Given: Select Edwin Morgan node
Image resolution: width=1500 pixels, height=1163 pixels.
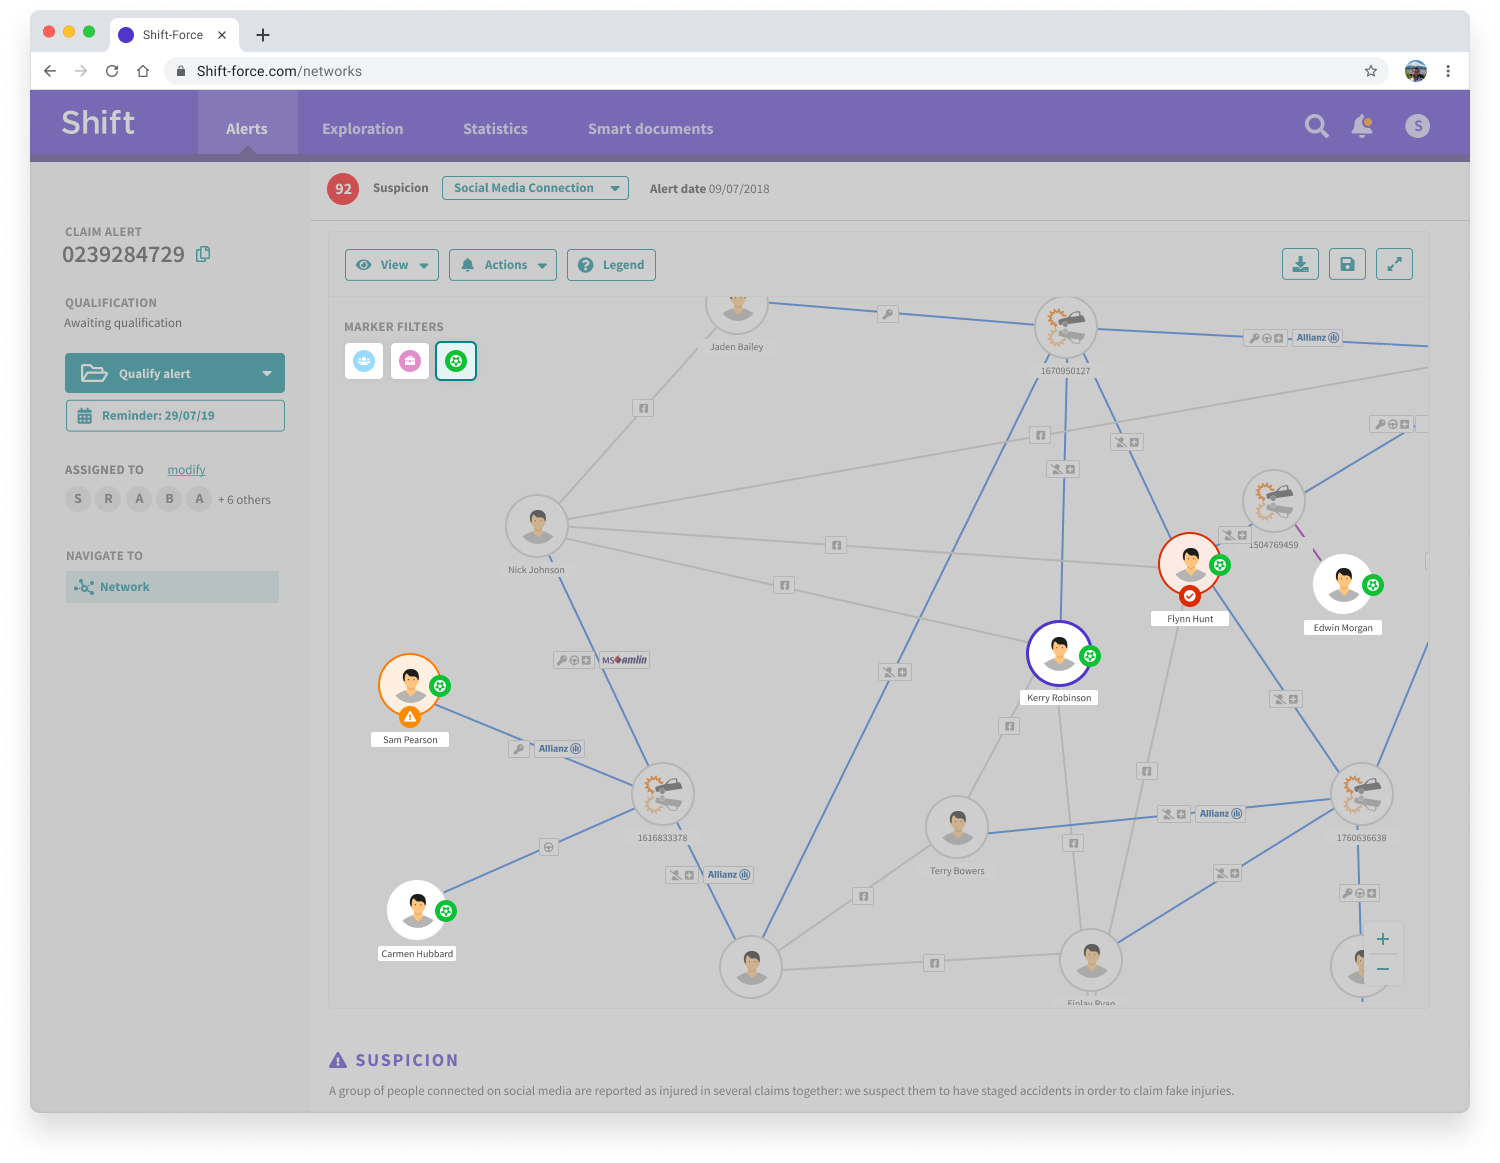Looking at the screenshot, I should (x=1343, y=584).
